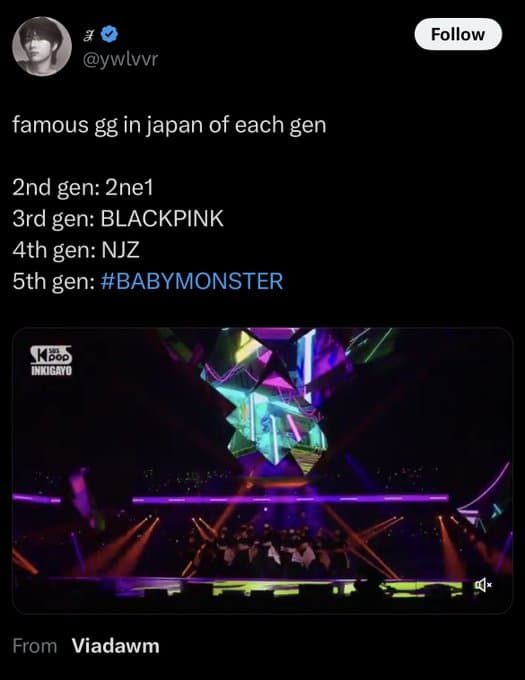
Task: Select the cursive display name beside the badge
Action: coord(88,35)
